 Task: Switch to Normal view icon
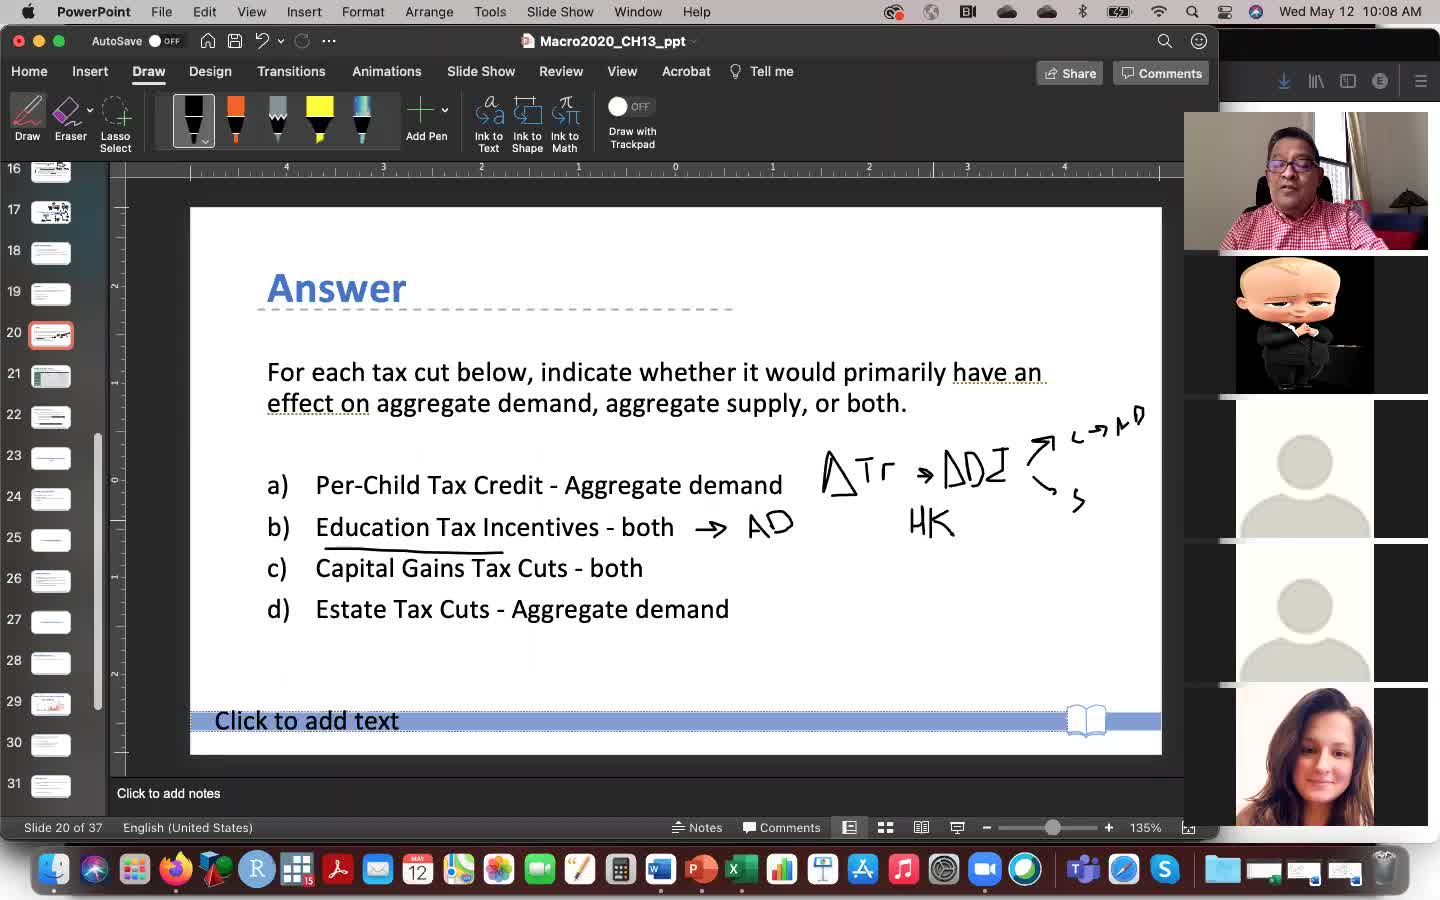point(849,828)
